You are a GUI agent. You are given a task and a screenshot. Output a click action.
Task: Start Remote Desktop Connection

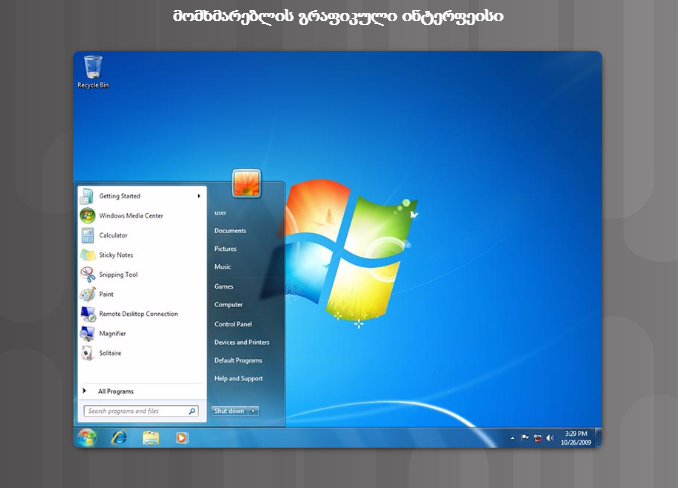[x=137, y=314]
